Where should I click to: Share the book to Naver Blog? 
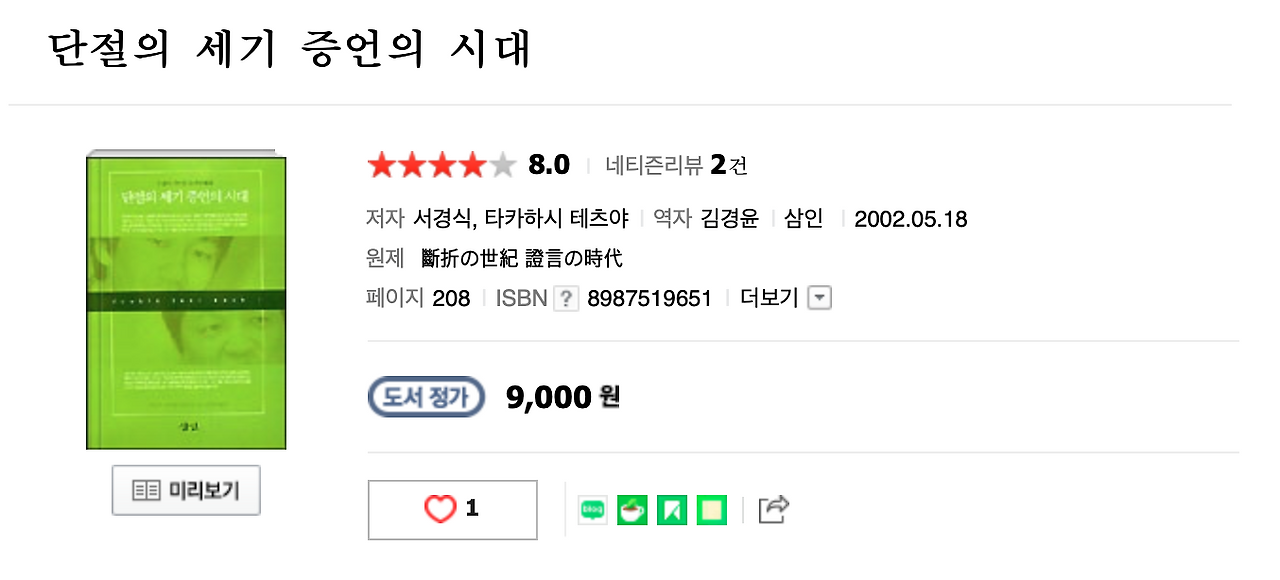click(591, 509)
